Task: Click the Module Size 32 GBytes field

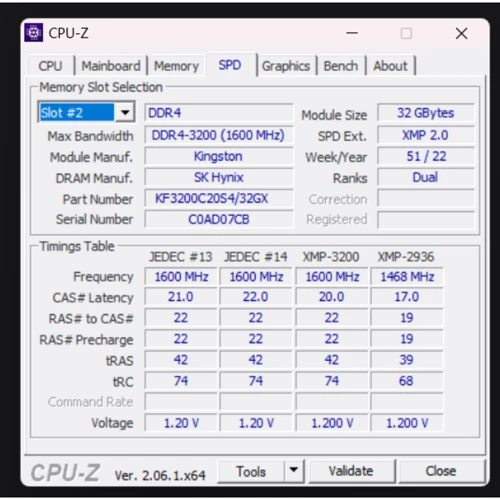Action: [x=426, y=113]
